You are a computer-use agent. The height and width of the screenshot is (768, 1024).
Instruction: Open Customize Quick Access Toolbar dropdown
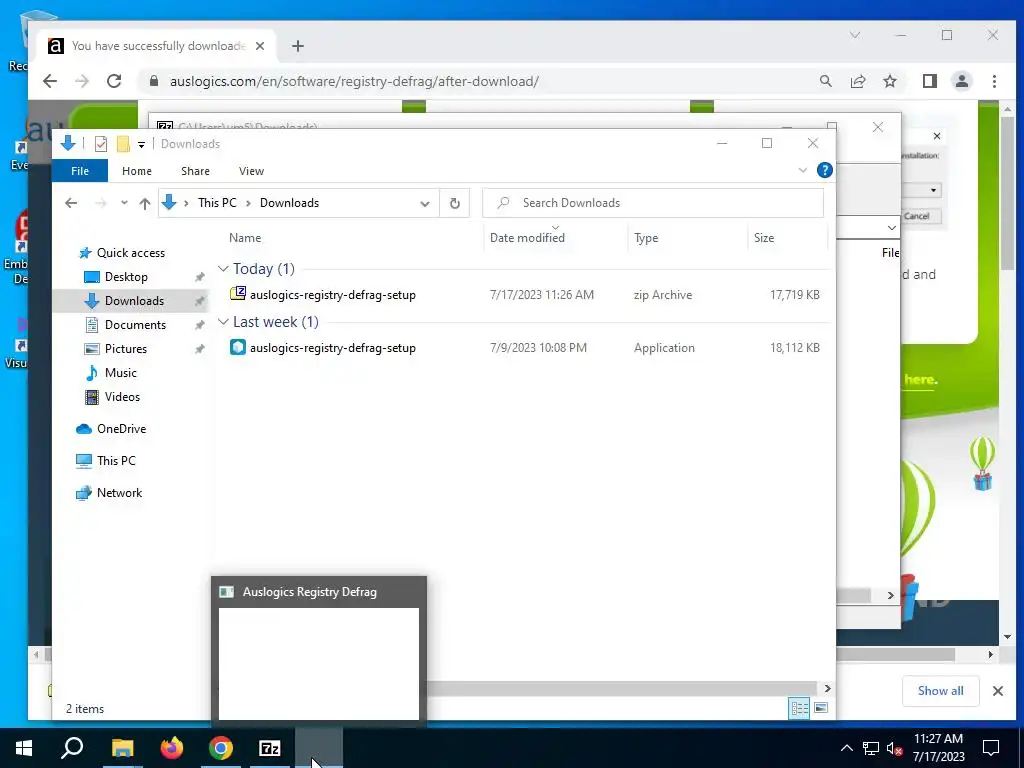(141, 144)
